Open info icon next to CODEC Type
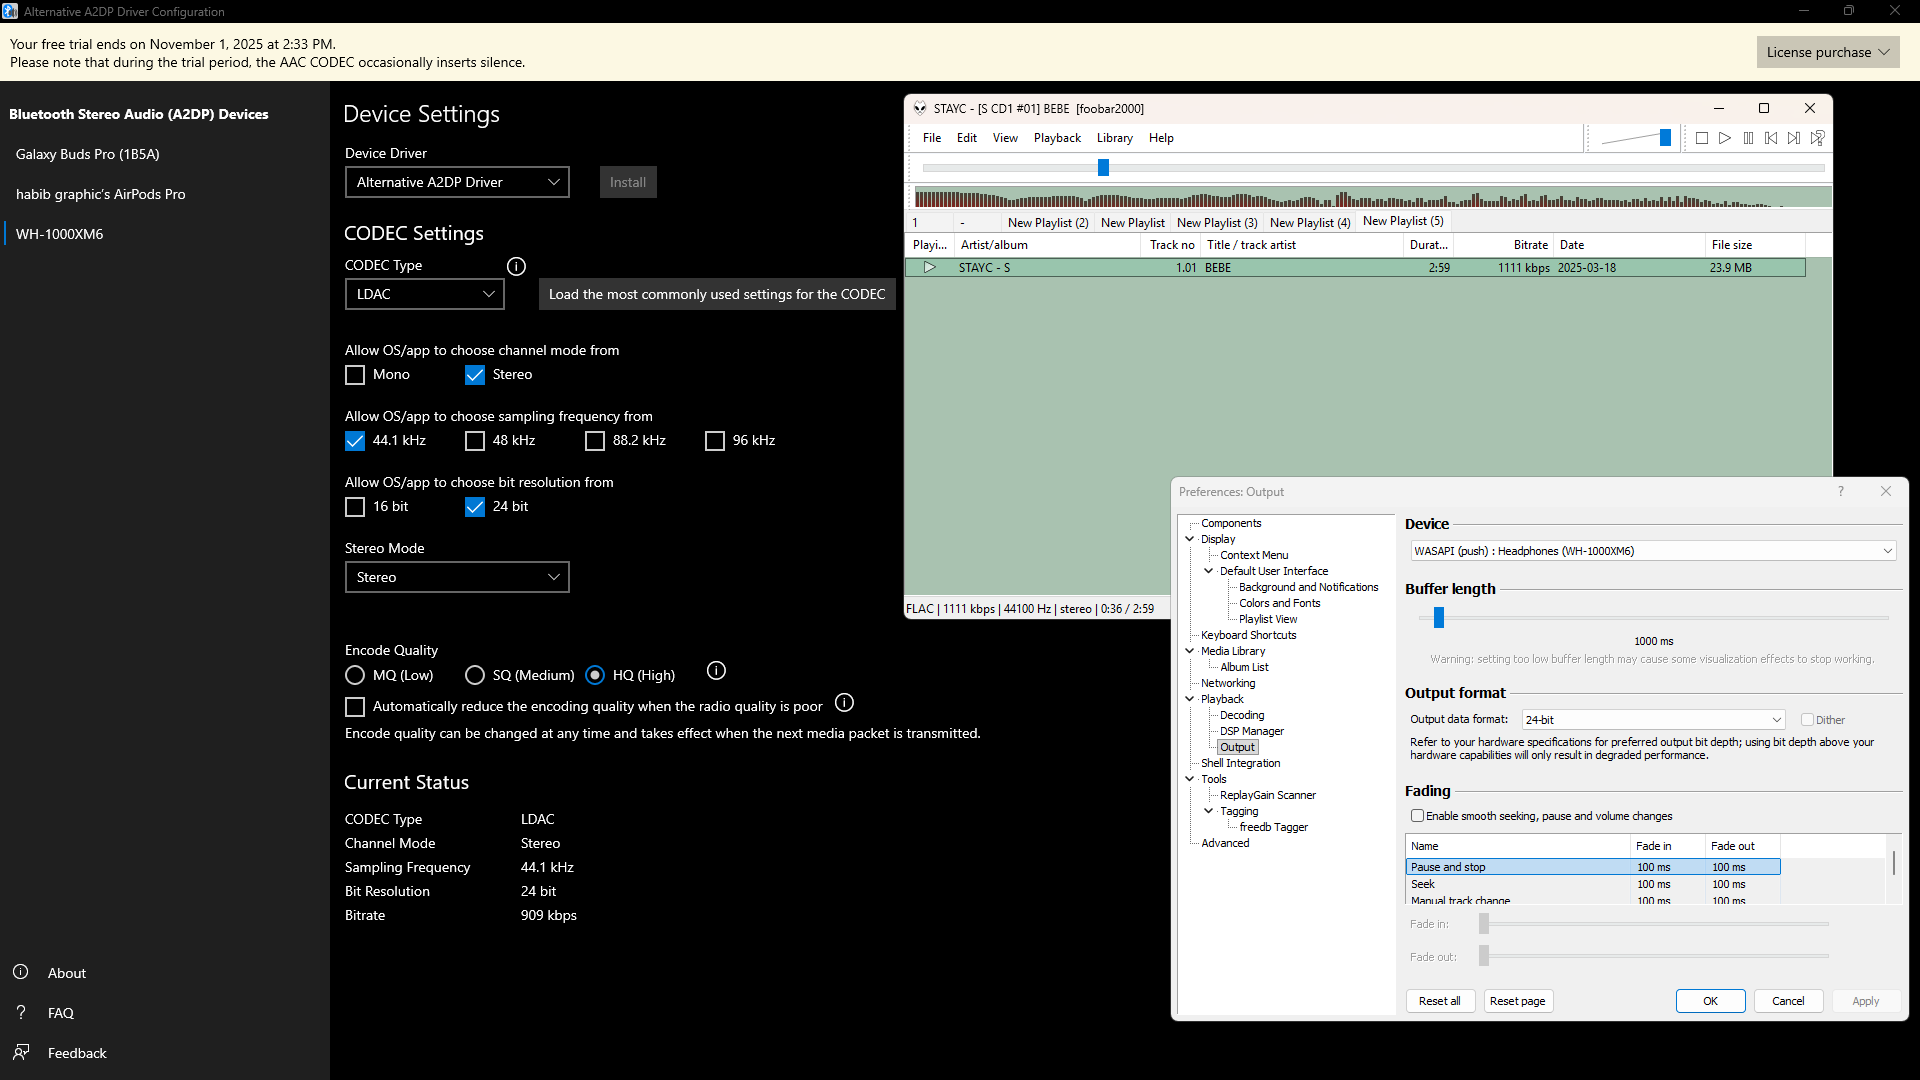This screenshot has width=1920, height=1080. click(516, 266)
